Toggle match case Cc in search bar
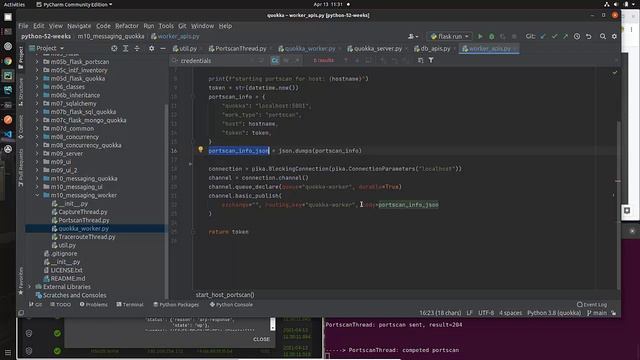This screenshot has height=360, width=640. [x=275, y=60]
